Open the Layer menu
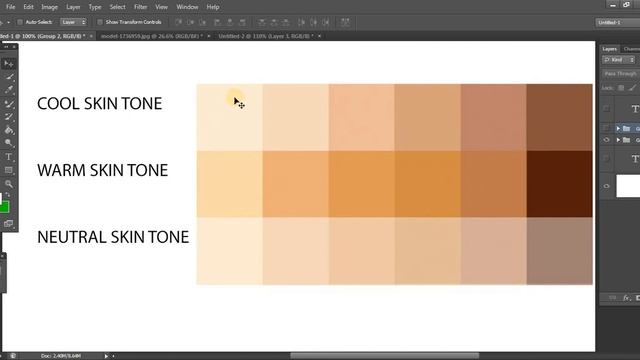The height and width of the screenshot is (360, 640). 73,7
